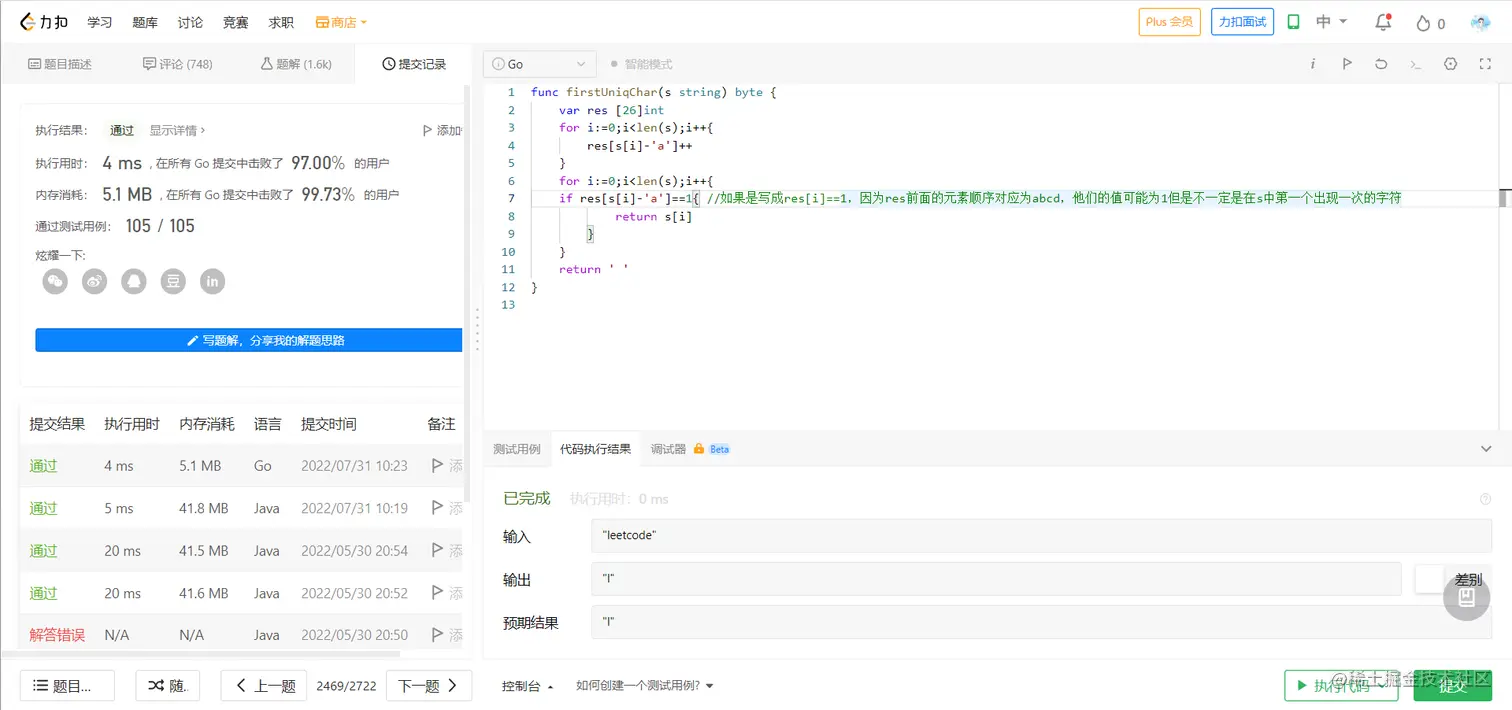Click the run play icon in editor toolbar
The image size is (1512, 710).
(1347, 64)
